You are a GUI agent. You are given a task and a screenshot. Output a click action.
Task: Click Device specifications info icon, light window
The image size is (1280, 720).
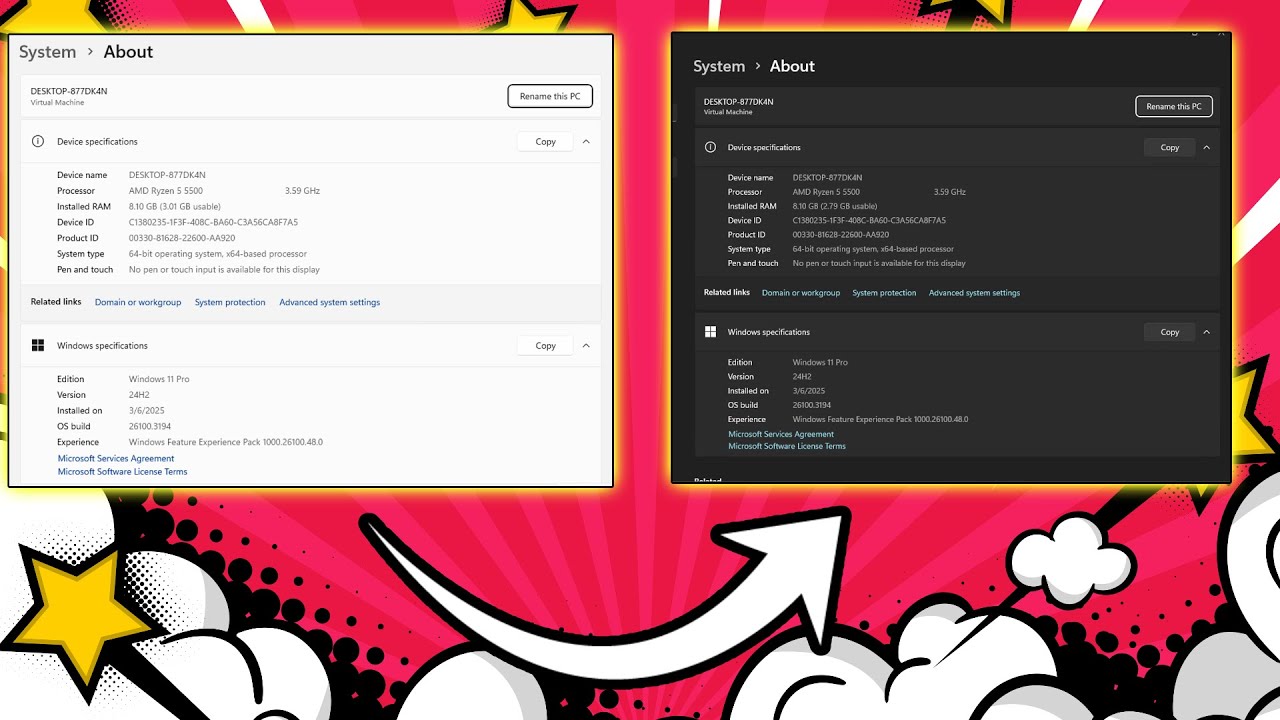click(38, 142)
